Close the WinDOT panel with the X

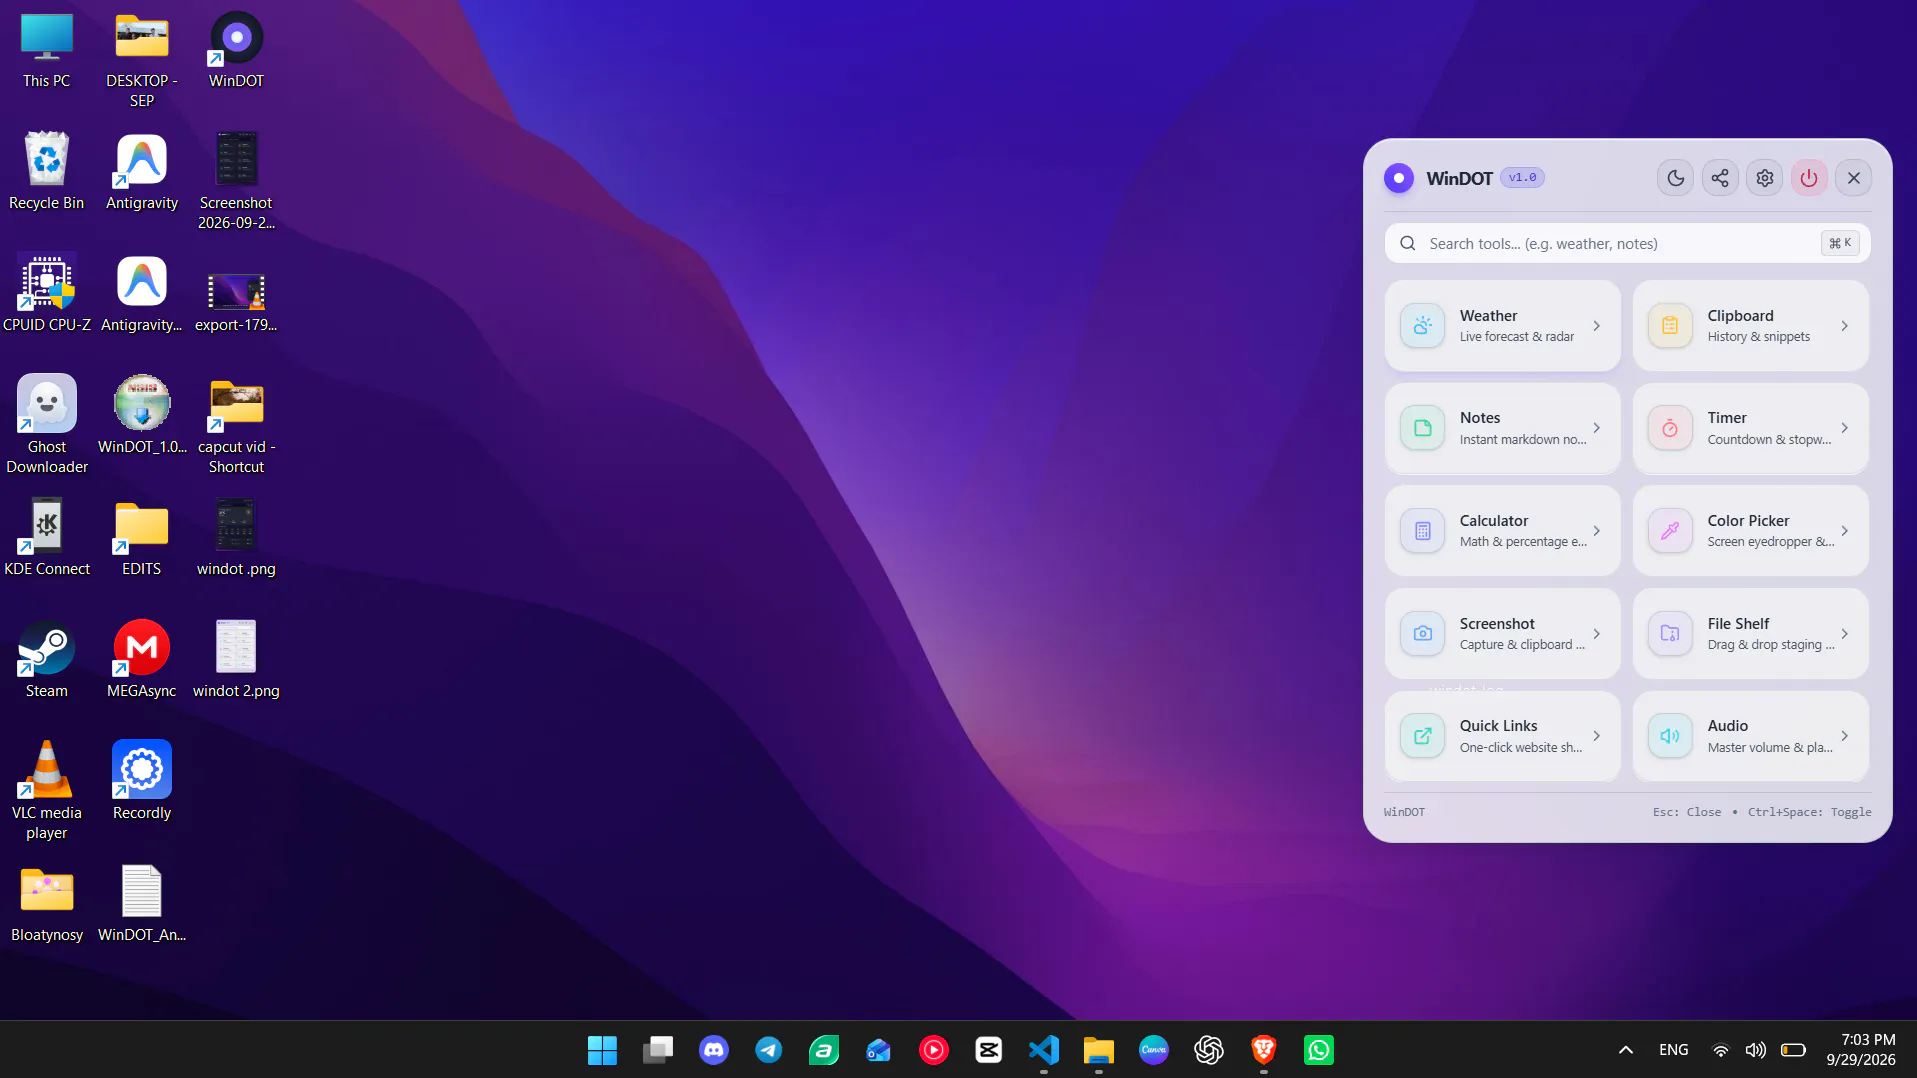pyautogui.click(x=1854, y=178)
